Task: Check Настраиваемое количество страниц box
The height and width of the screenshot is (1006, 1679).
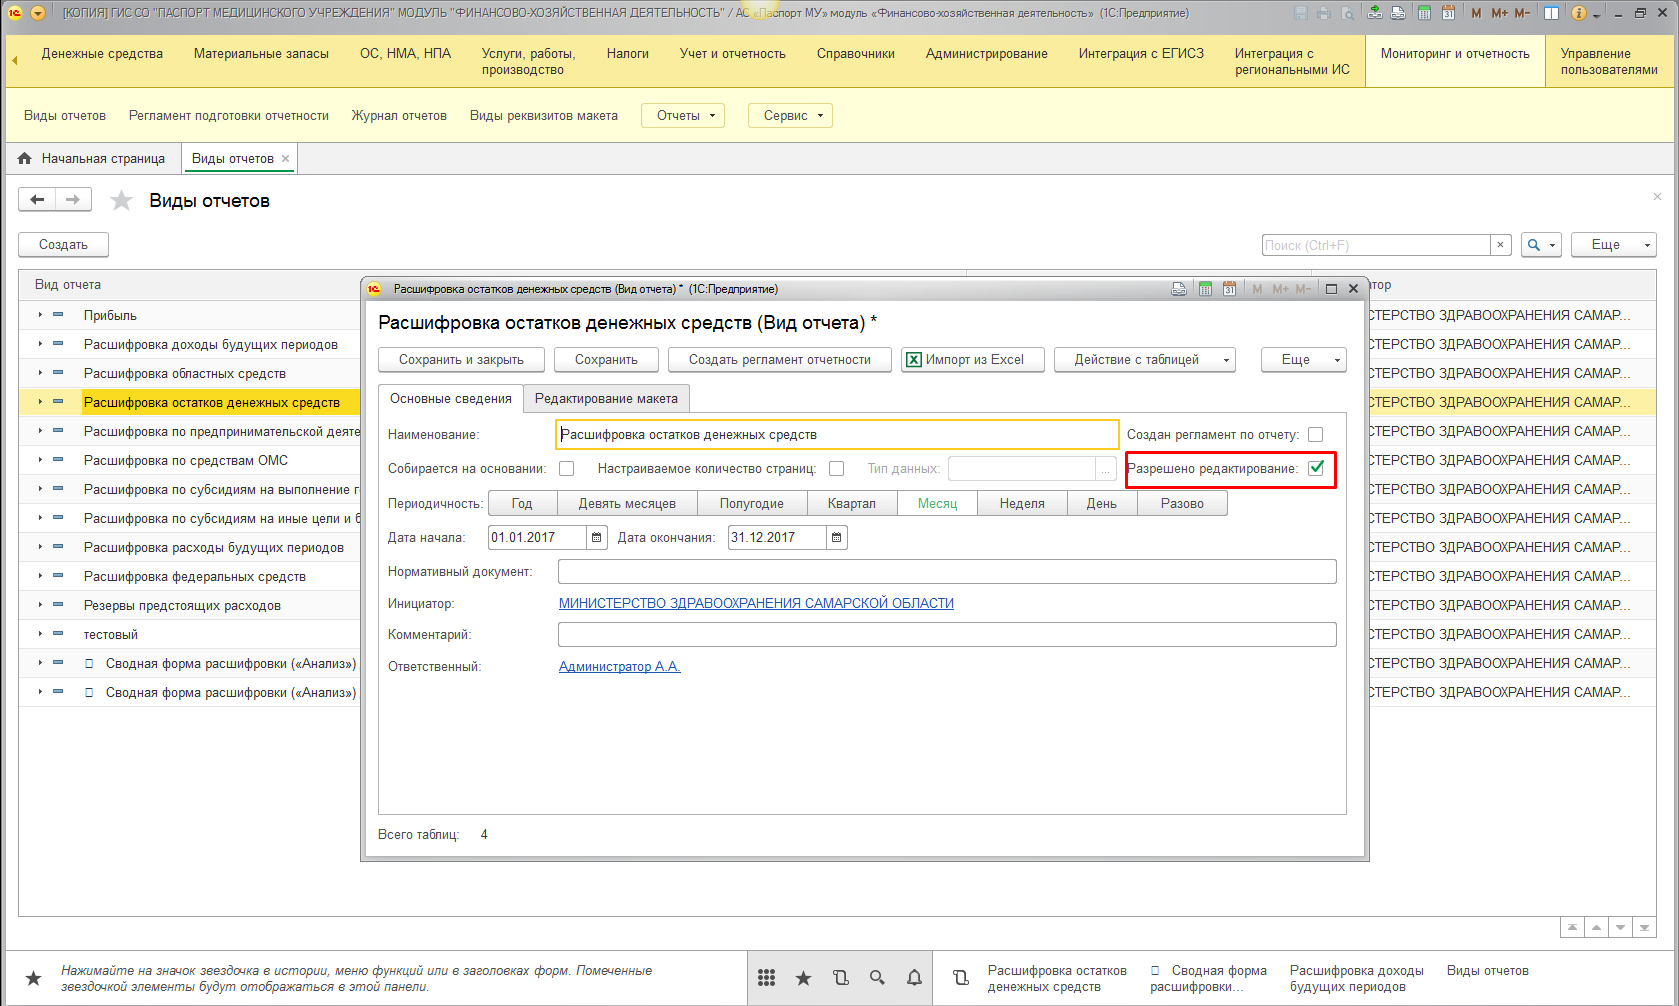Action: coord(837,469)
